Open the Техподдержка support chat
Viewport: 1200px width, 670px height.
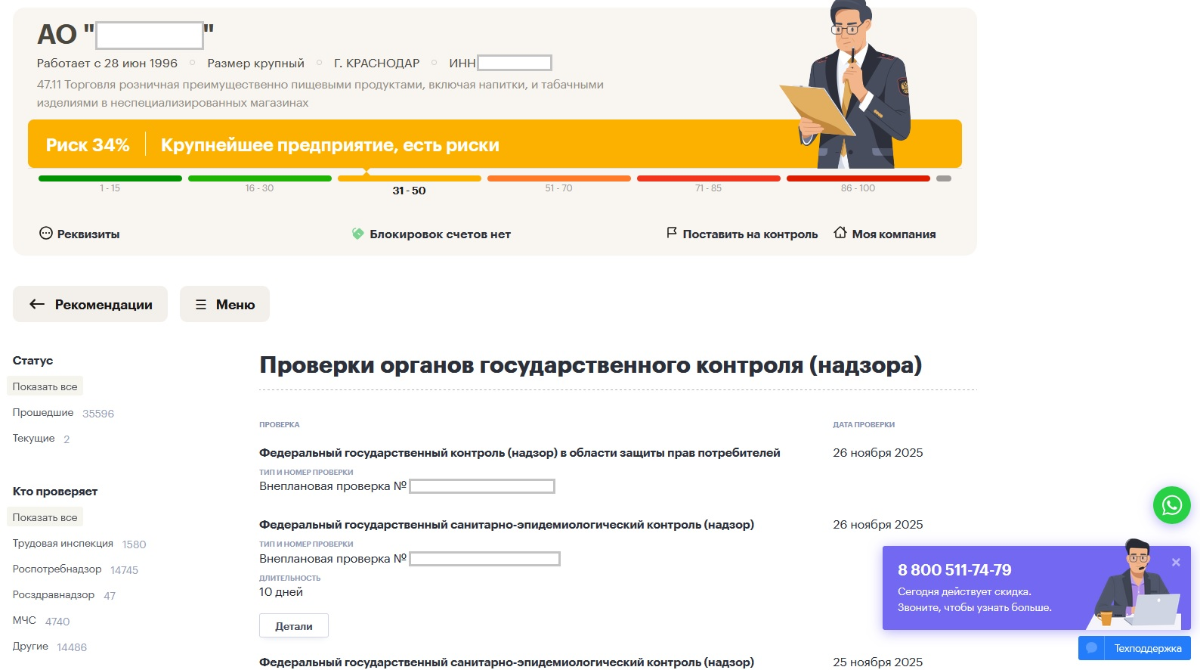[x=1135, y=648]
